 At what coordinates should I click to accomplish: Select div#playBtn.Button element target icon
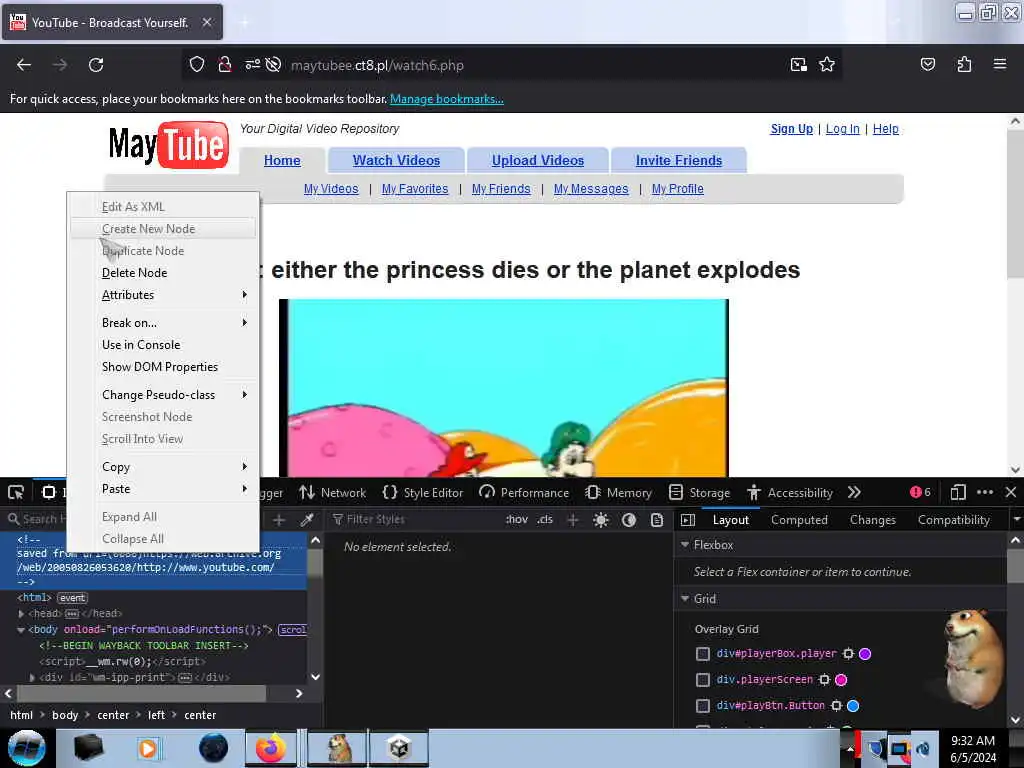tap(836, 706)
